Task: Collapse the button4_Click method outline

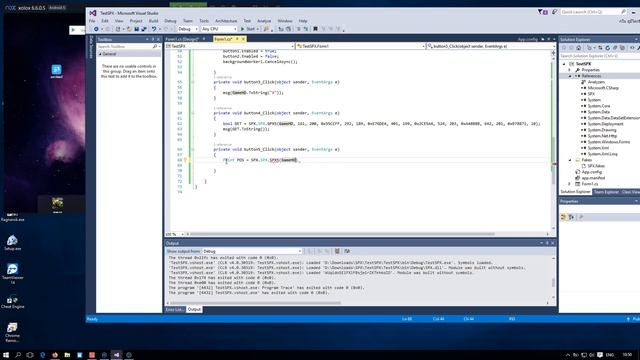Action: point(193,113)
